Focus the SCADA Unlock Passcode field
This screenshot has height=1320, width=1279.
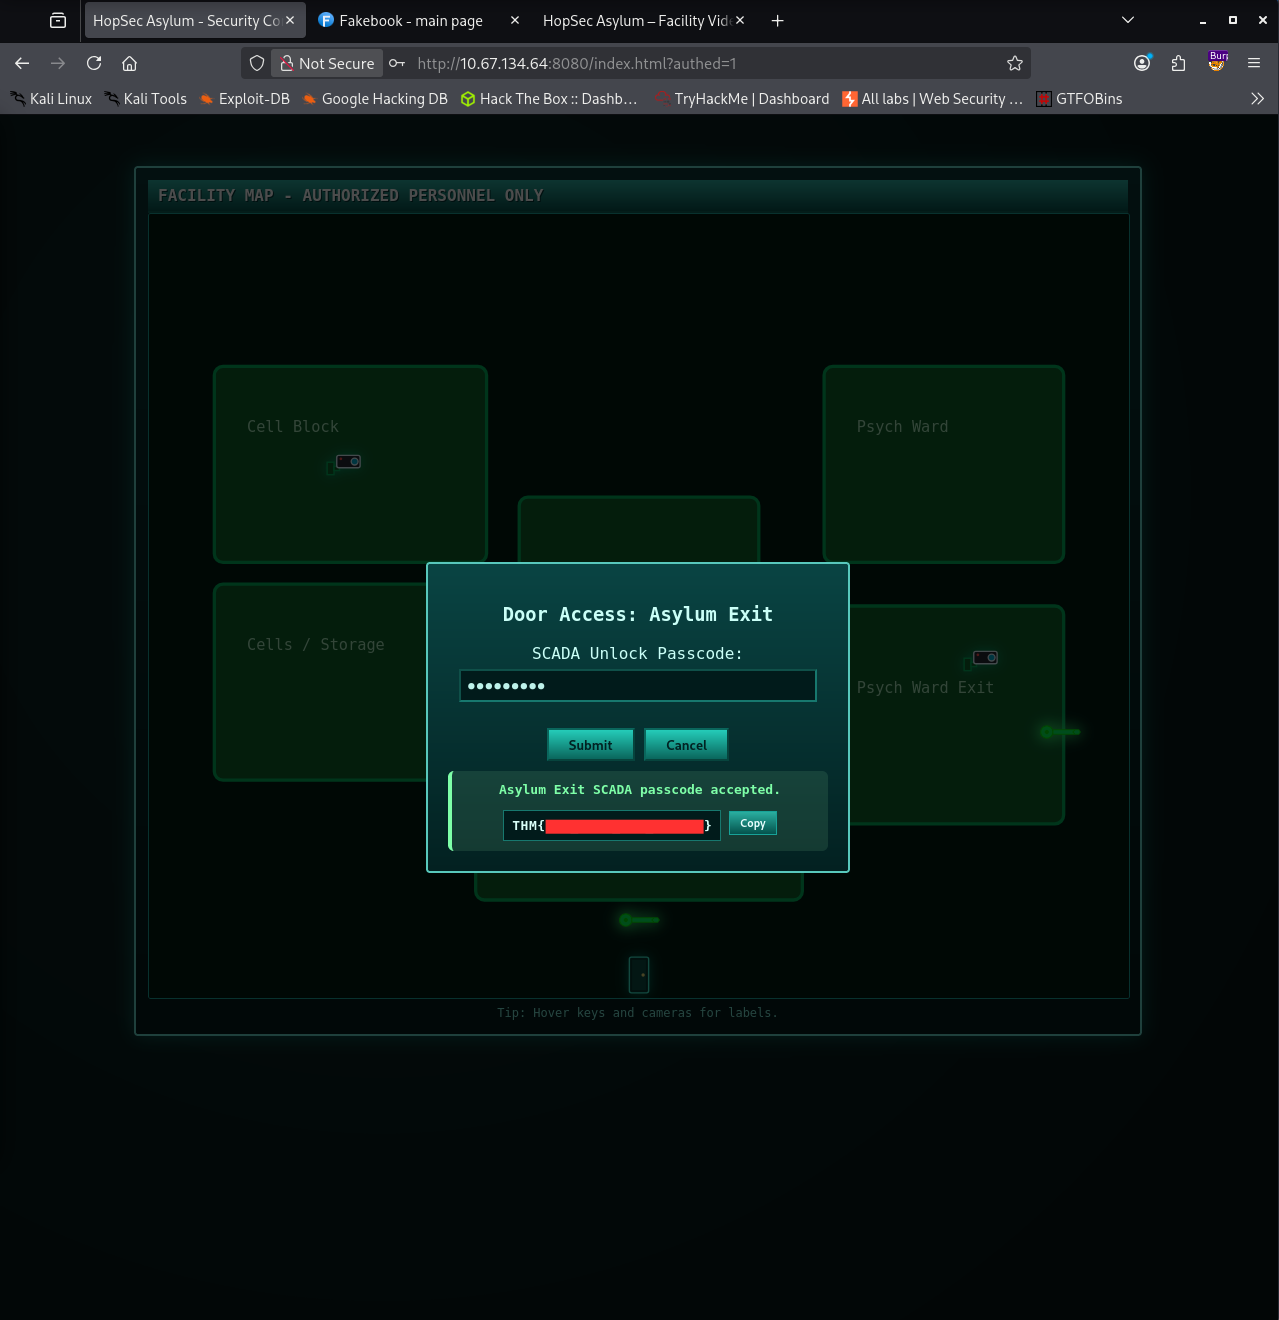[x=638, y=686]
